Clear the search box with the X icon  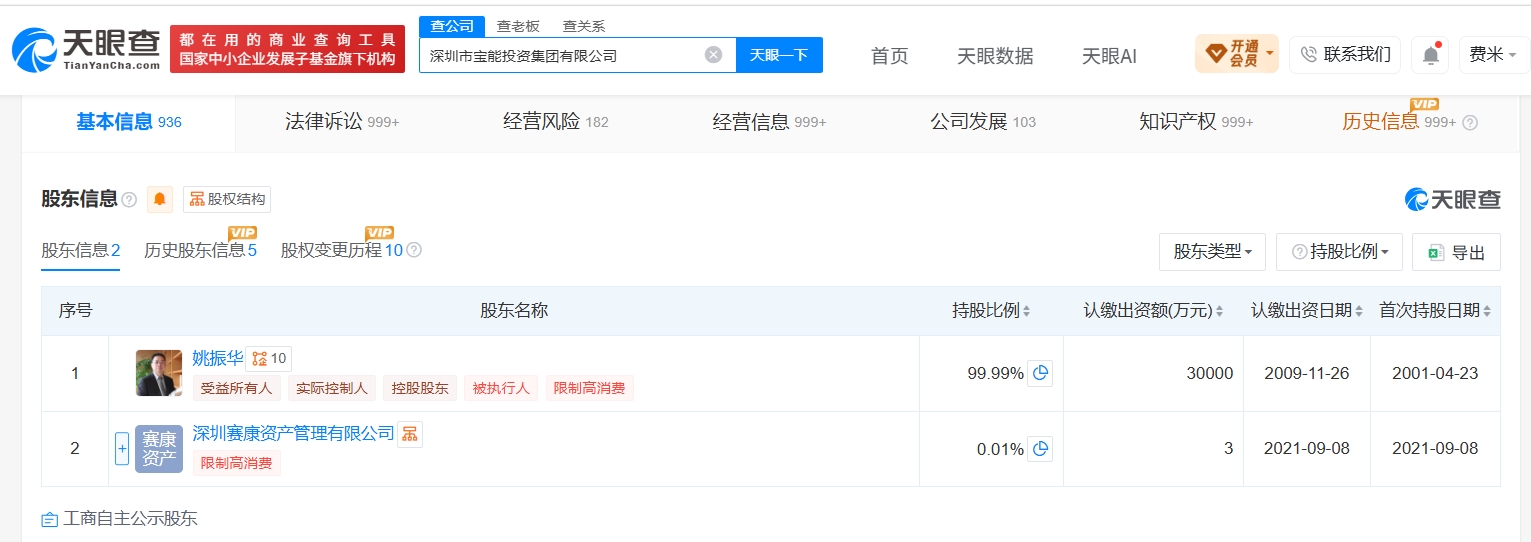point(713,55)
